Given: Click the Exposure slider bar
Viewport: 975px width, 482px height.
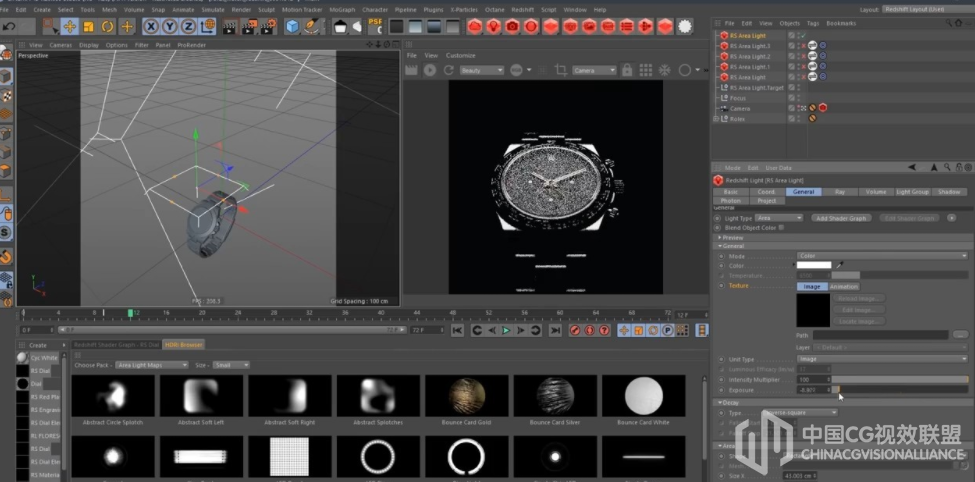Looking at the screenshot, I should click(900, 390).
